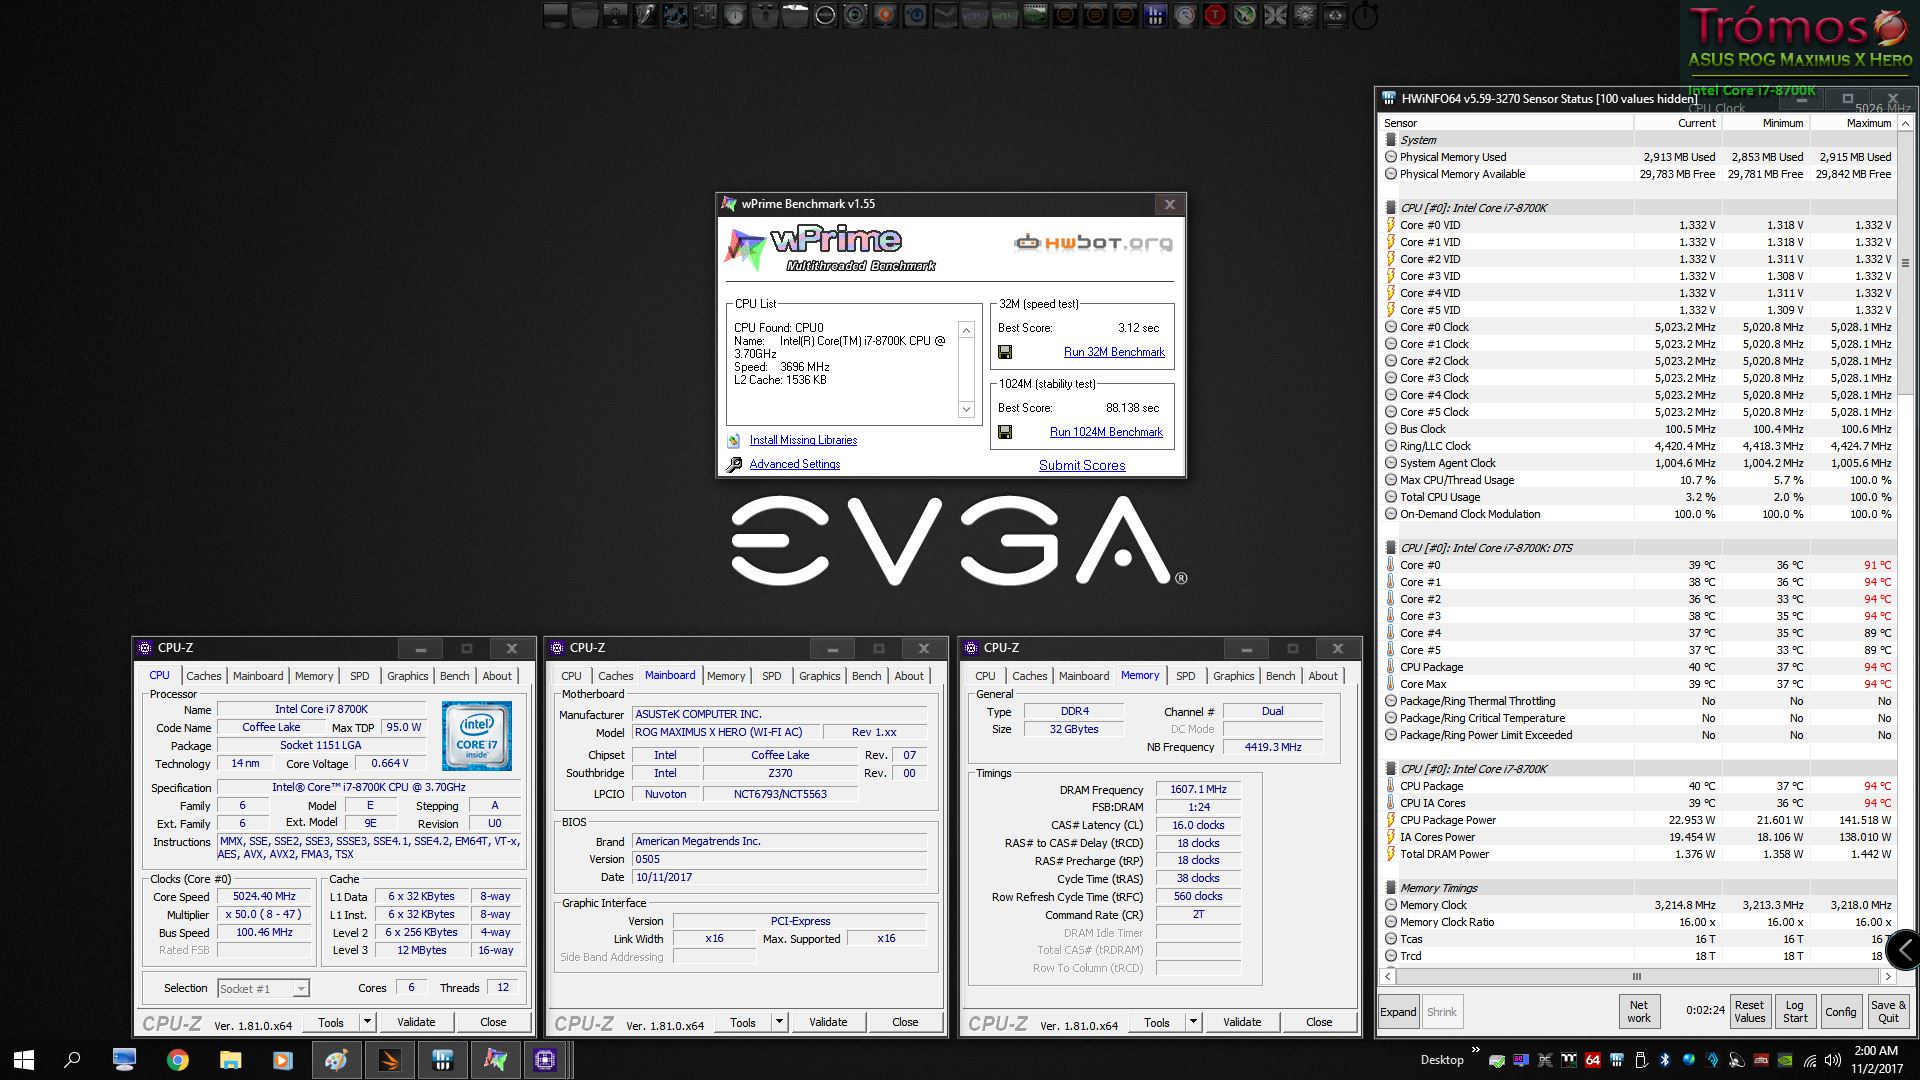
Task: Open File Explorer from the taskbar
Action: pyautogui.click(x=231, y=1060)
